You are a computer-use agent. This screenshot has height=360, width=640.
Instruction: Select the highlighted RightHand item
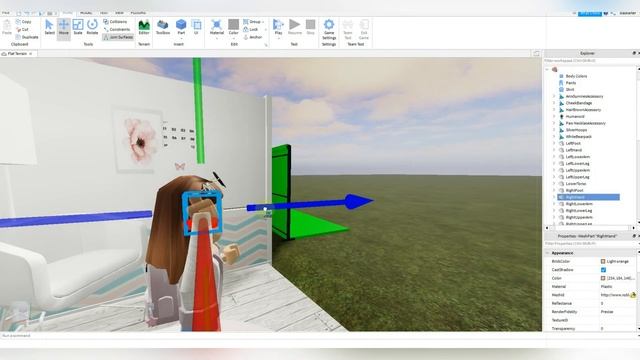[x=588, y=197]
